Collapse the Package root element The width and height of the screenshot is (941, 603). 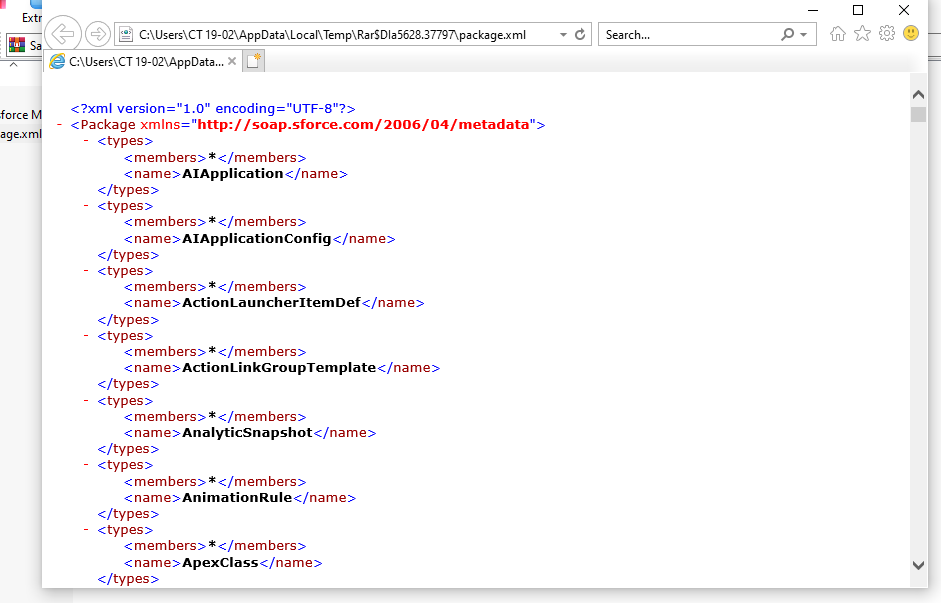pyautogui.click(x=59, y=125)
